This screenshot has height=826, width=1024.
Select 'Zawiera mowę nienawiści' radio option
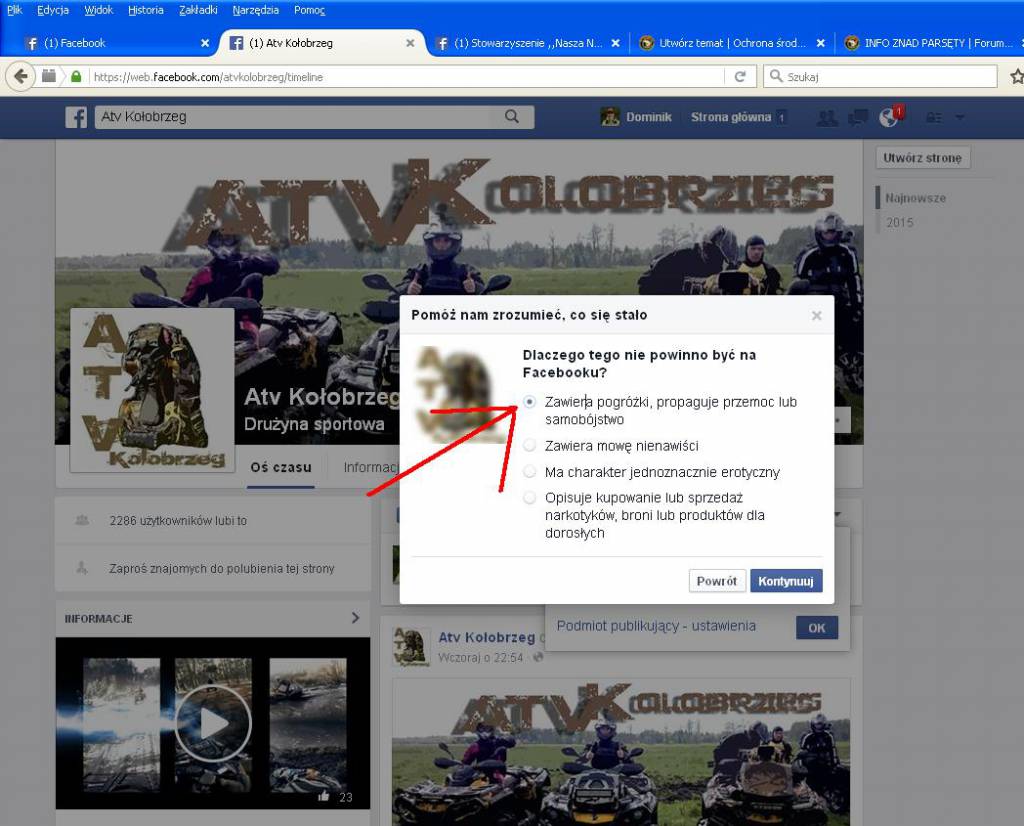click(x=530, y=445)
